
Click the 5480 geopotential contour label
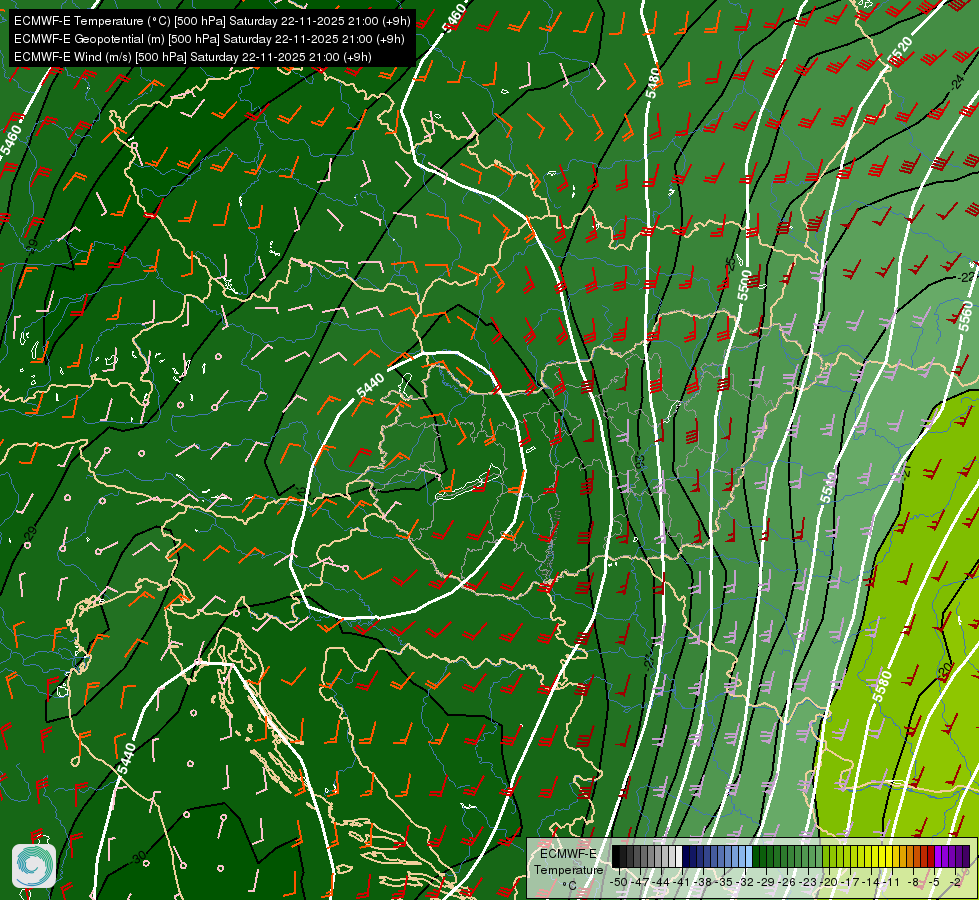pyautogui.click(x=653, y=83)
